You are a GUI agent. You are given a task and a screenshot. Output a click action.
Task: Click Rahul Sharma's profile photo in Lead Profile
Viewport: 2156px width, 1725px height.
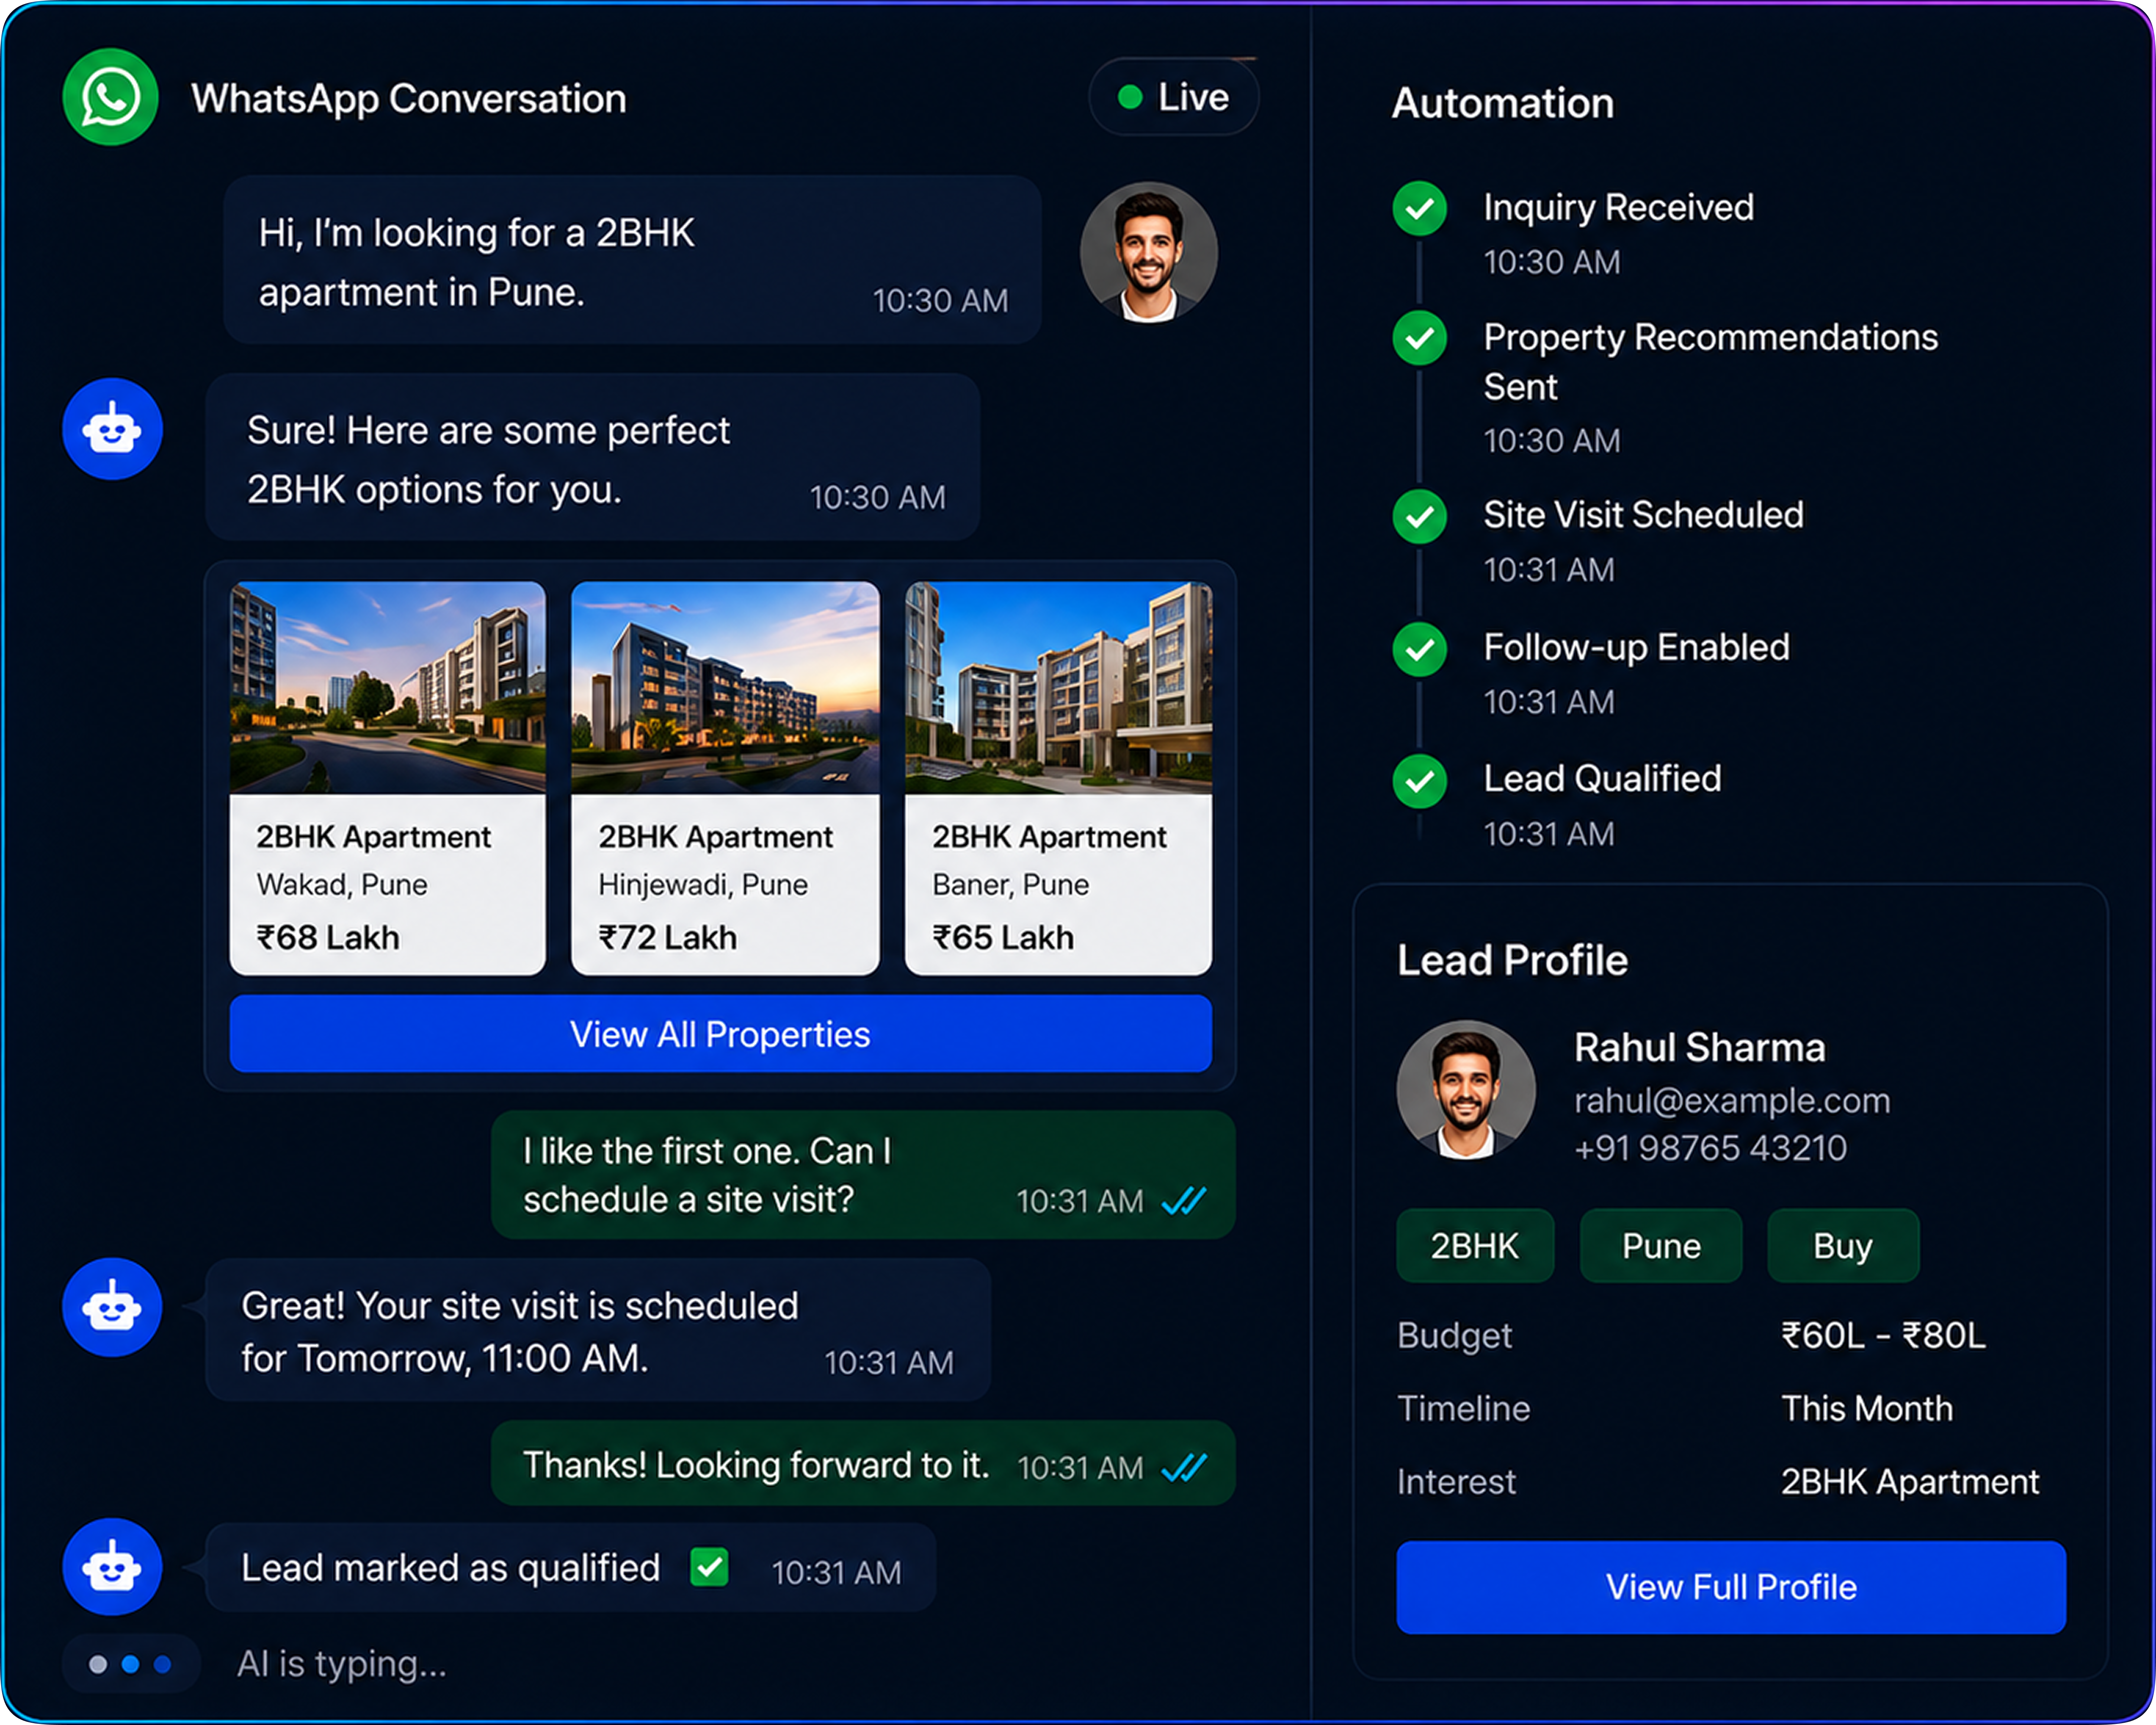click(1466, 1090)
